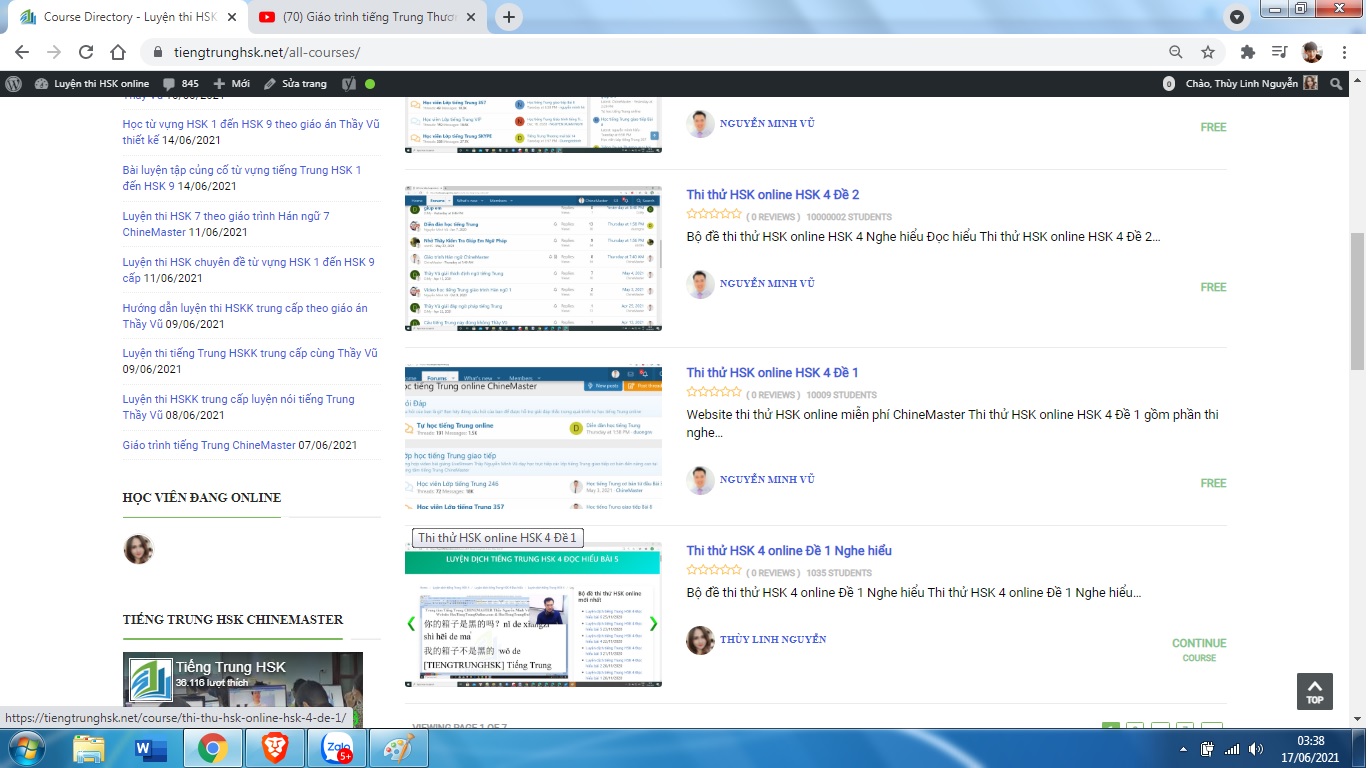This screenshot has height=768, width=1368.
Task: Open Thi thử HSK 4 online Đề 1 Nghe hiểu
Action: click(789, 551)
